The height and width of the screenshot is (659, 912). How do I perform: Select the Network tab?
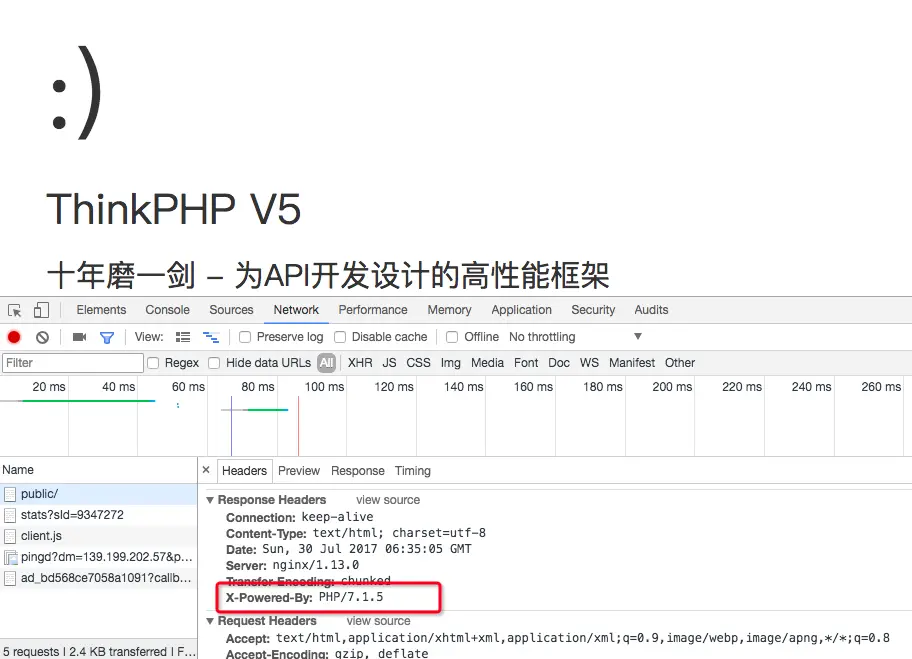coord(296,310)
